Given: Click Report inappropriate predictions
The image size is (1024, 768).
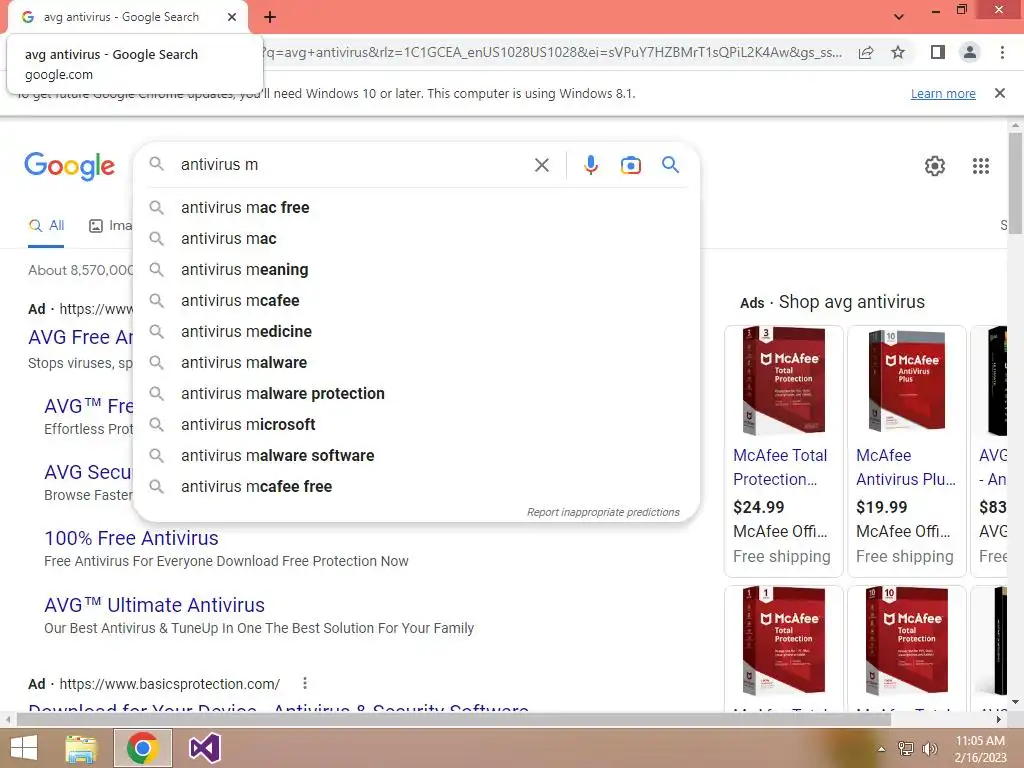Looking at the screenshot, I should 603,512.
